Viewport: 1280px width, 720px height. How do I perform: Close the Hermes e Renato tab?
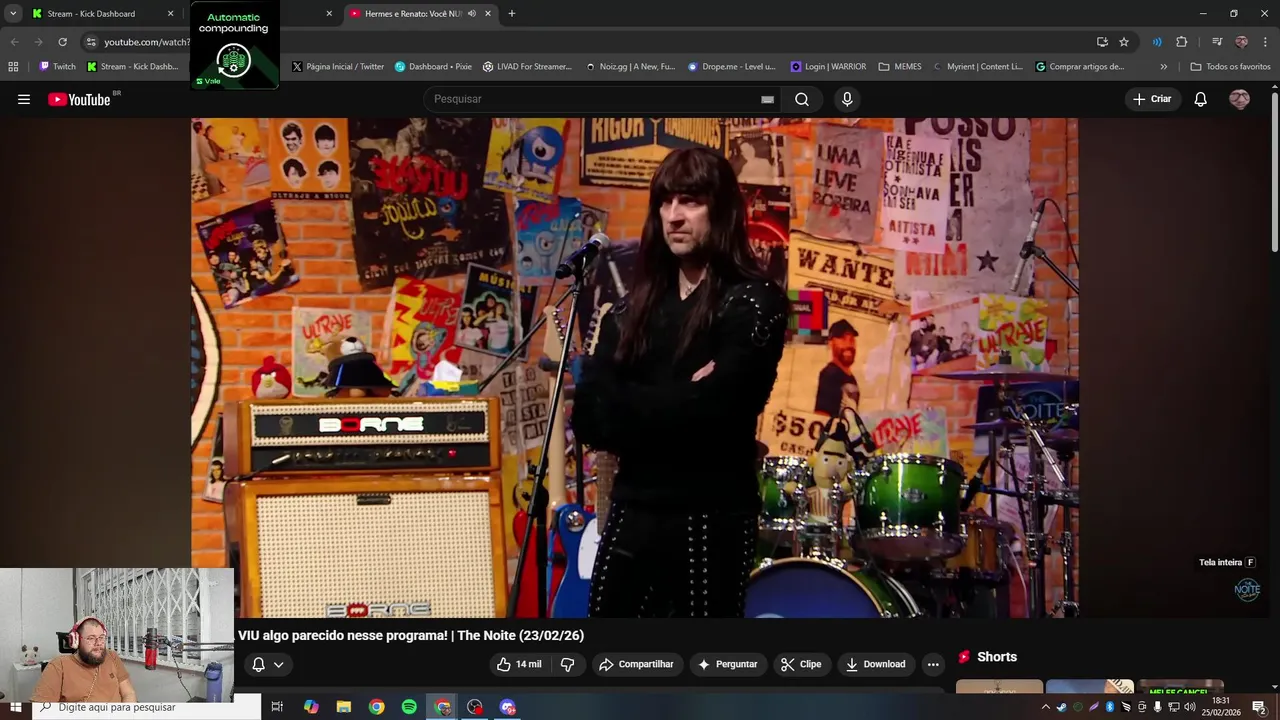click(488, 14)
